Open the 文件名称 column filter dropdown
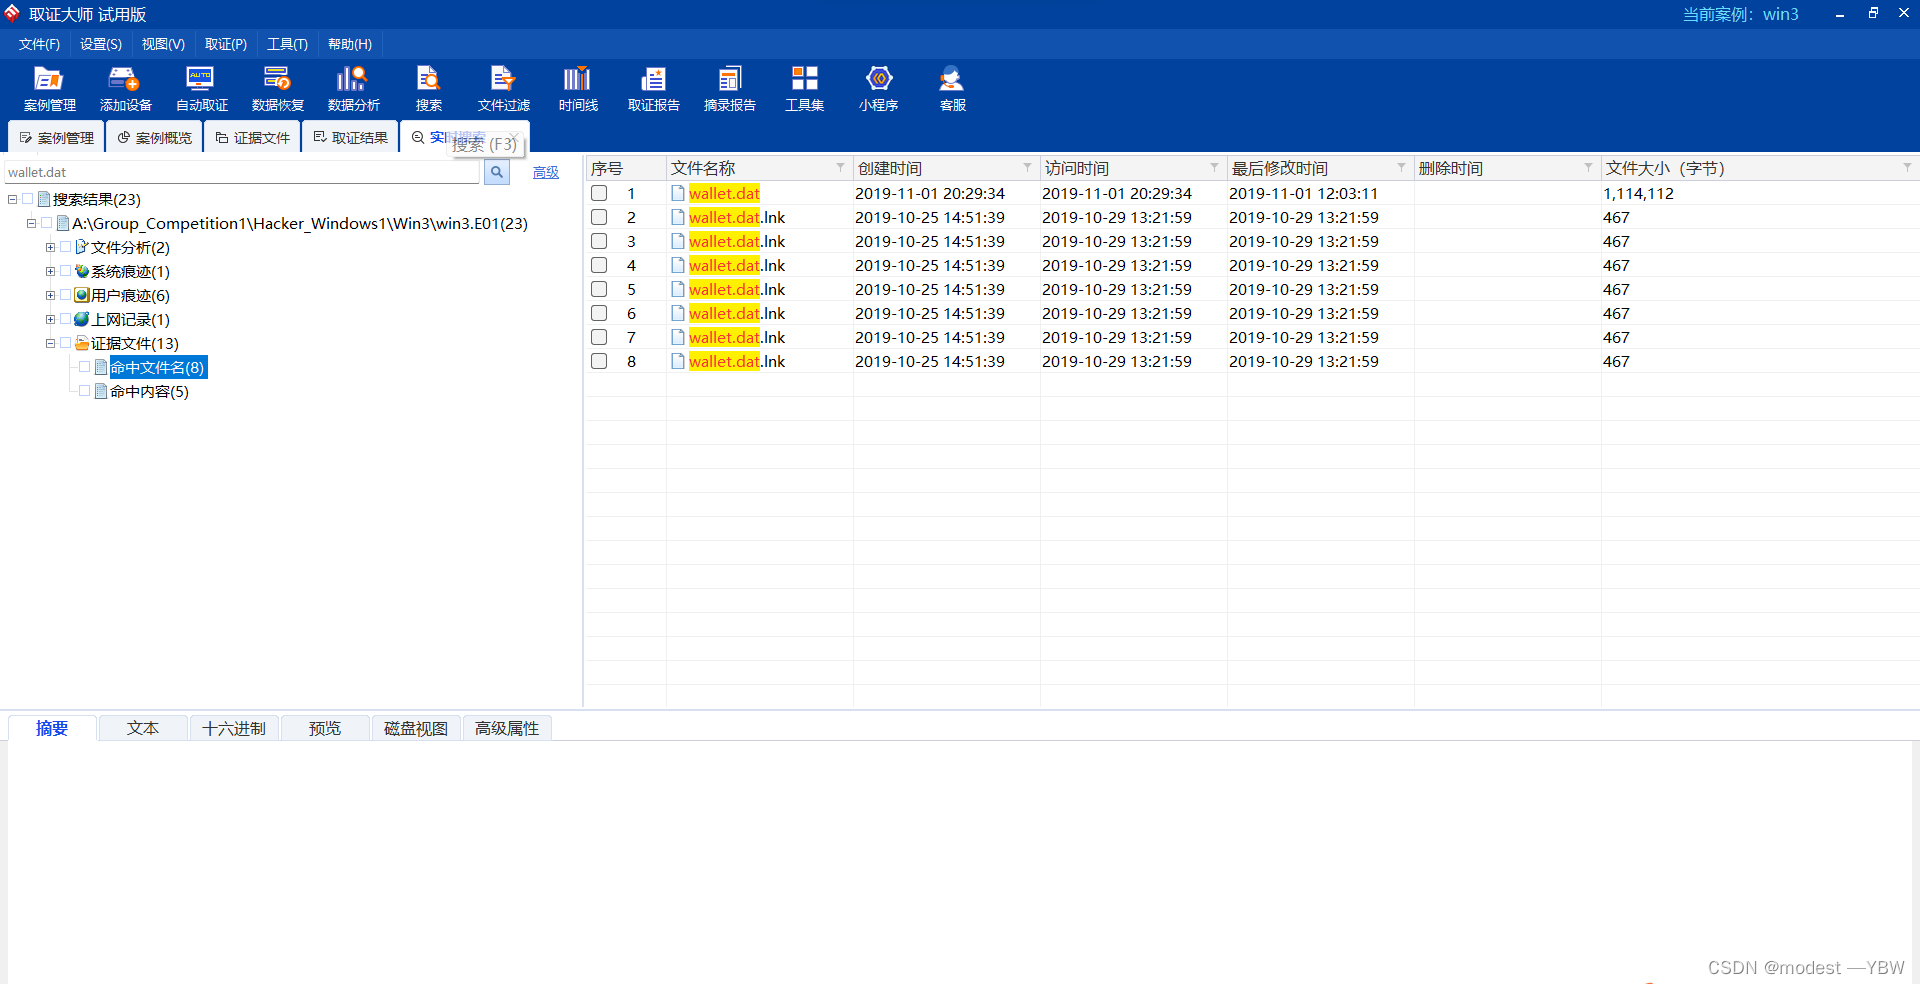1920x984 pixels. click(x=840, y=167)
